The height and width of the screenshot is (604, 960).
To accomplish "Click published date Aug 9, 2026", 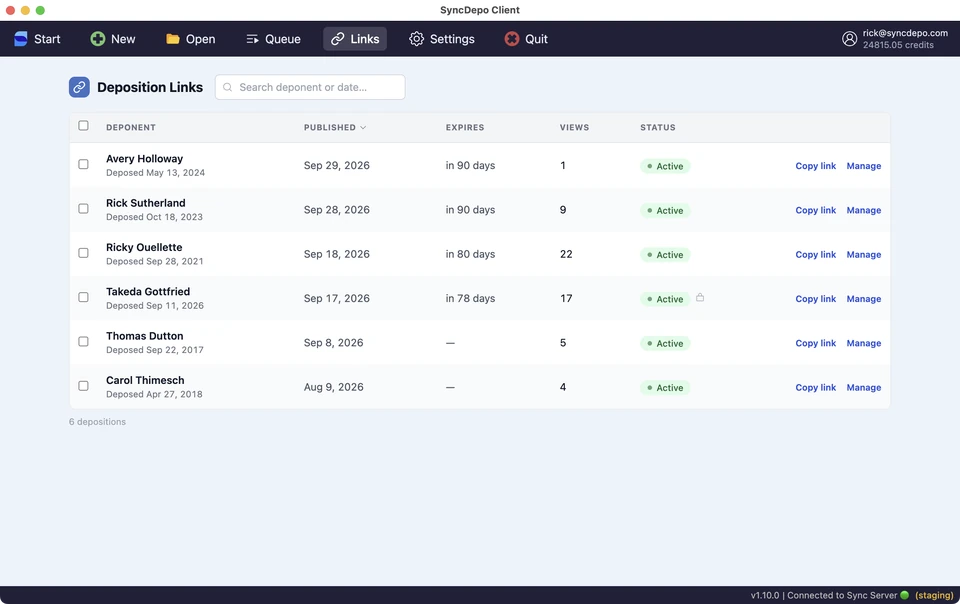I will click(x=334, y=387).
